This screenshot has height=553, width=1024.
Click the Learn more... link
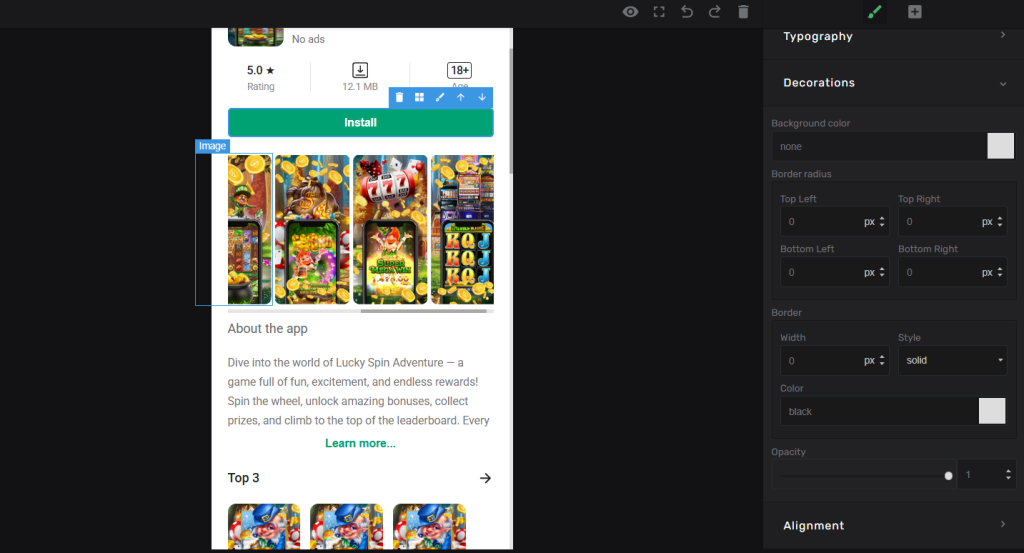click(x=360, y=443)
